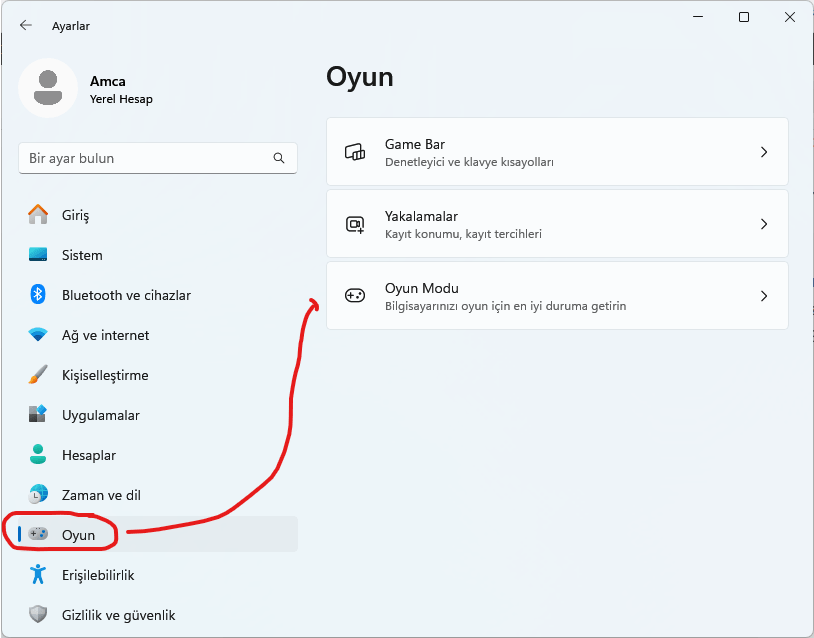
Task: Close the Ayarlar window
Action: [790, 17]
